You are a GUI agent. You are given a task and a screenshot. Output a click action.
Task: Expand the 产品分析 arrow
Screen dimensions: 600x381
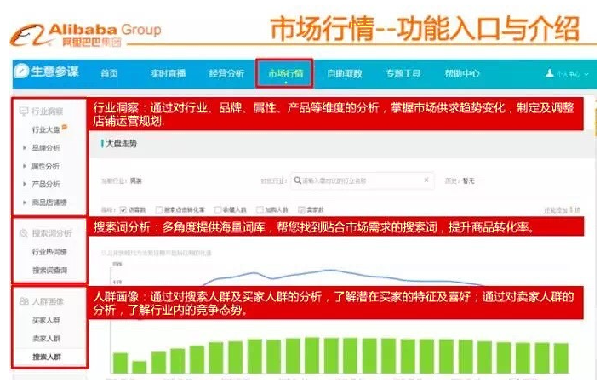[24, 184]
